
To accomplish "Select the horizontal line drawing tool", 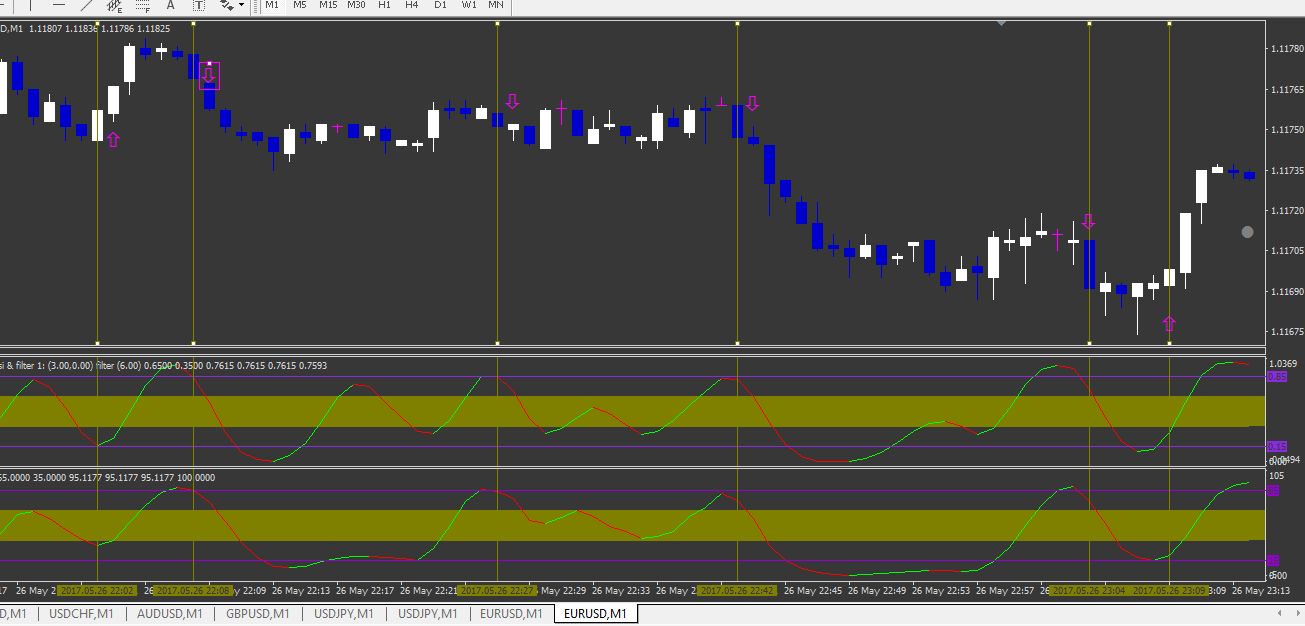I will [x=59, y=5].
